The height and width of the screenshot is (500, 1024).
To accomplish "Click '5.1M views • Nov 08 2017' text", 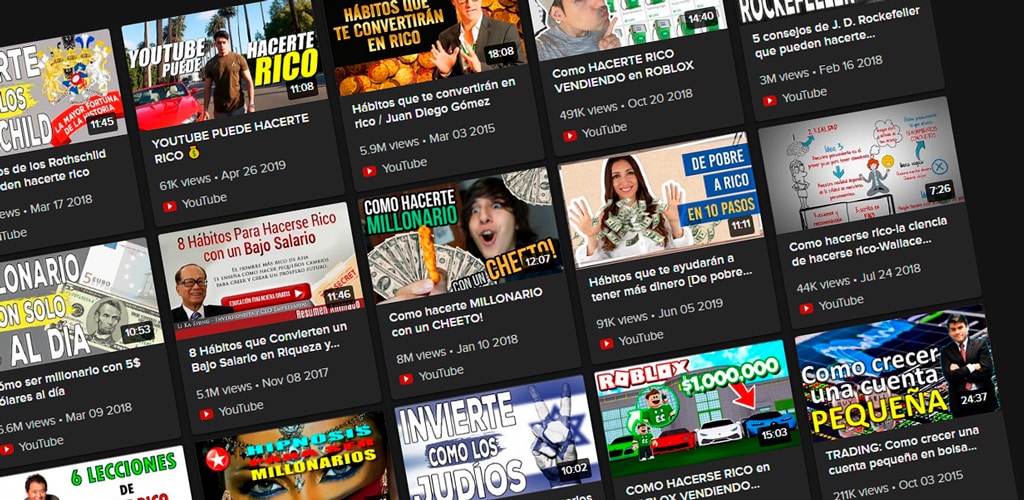I will 265,383.
